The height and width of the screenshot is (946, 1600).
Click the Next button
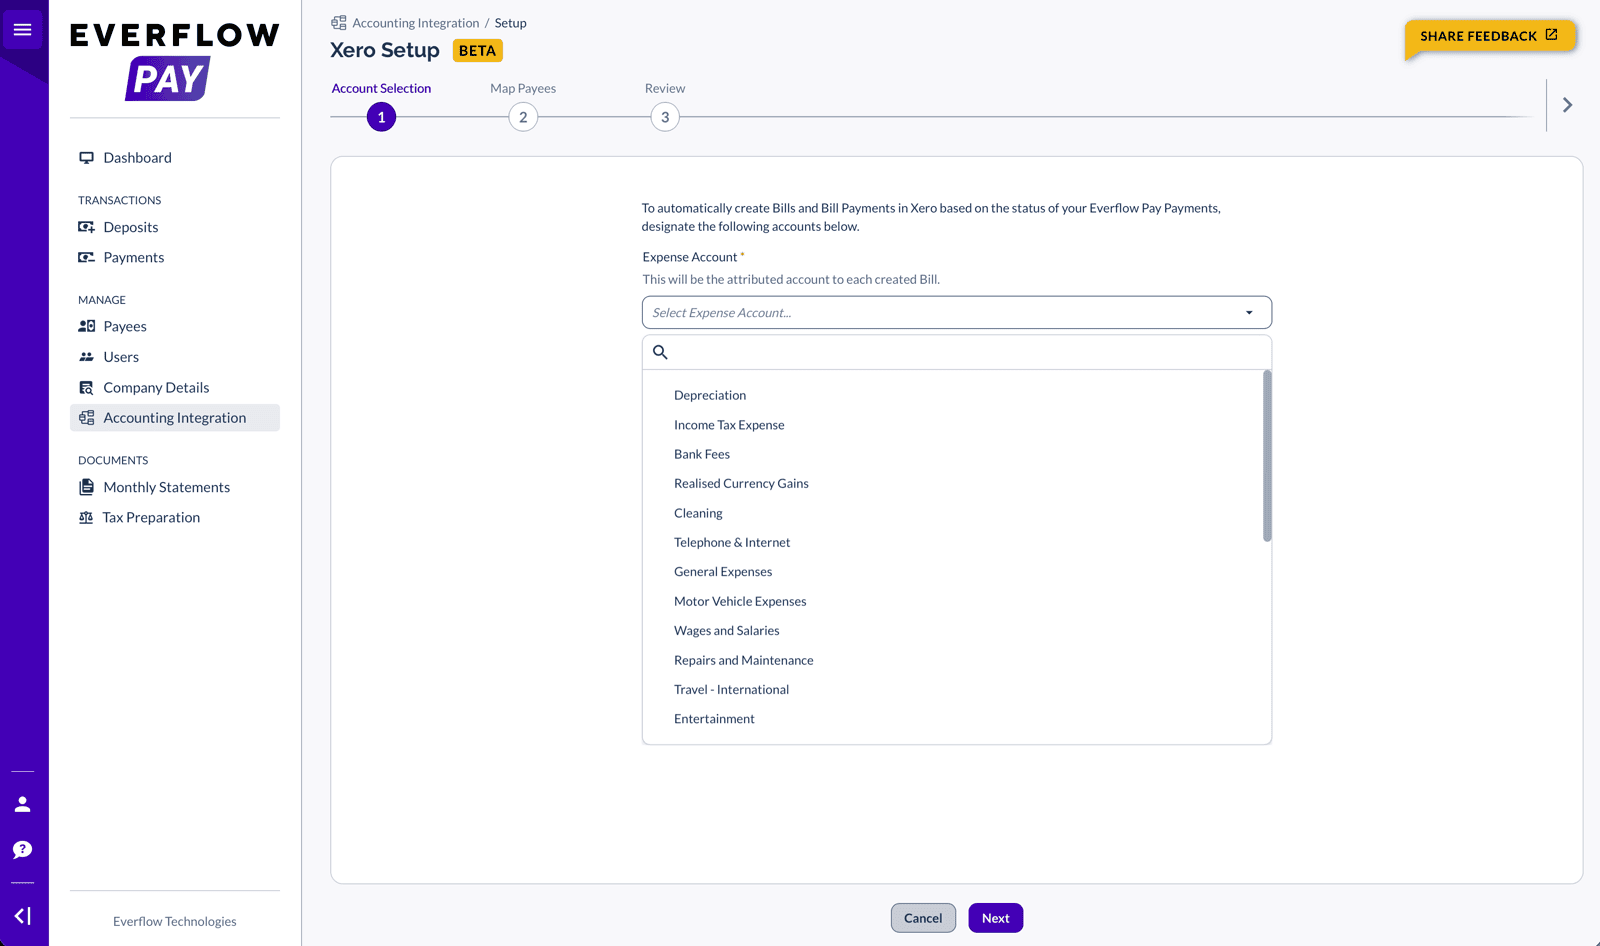coord(995,918)
